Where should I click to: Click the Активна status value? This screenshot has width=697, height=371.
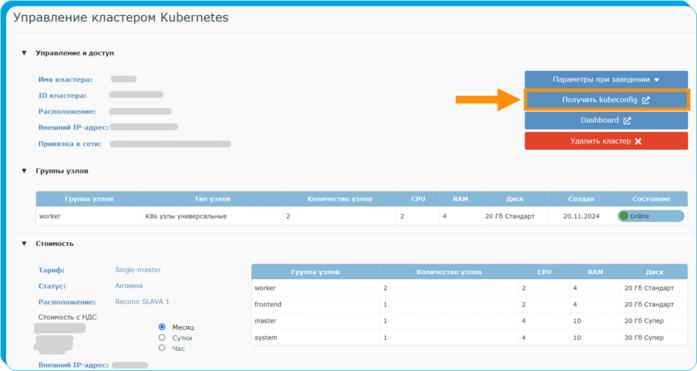point(128,286)
